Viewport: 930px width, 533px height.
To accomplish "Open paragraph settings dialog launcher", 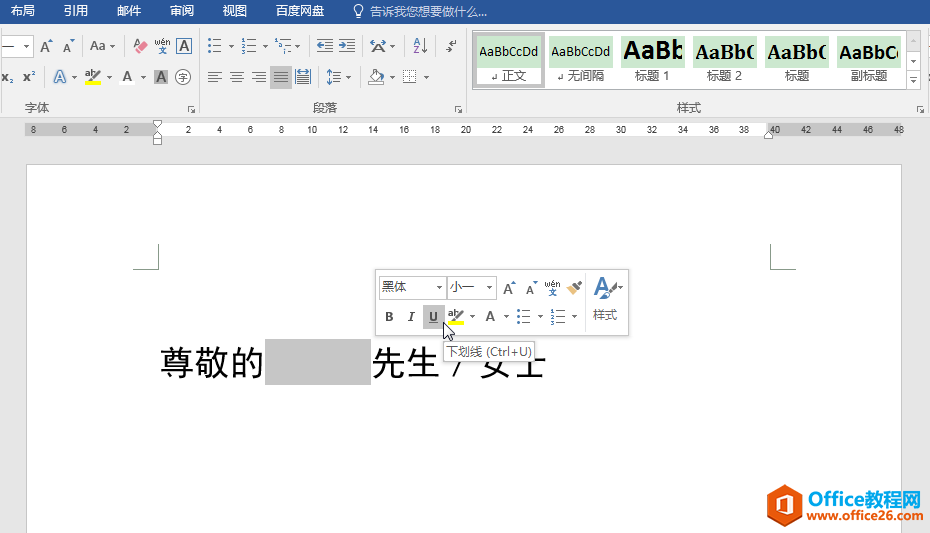I will tap(458, 109).
